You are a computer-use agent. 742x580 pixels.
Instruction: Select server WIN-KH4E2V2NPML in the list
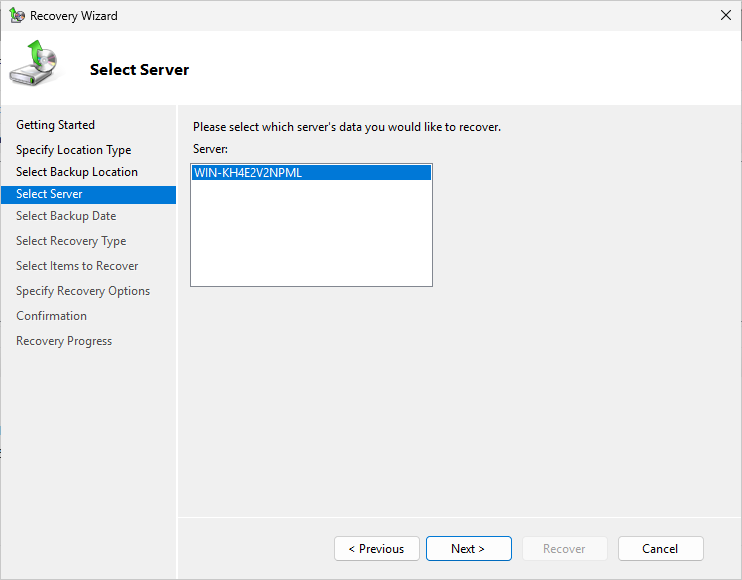(x=248, y=173)
